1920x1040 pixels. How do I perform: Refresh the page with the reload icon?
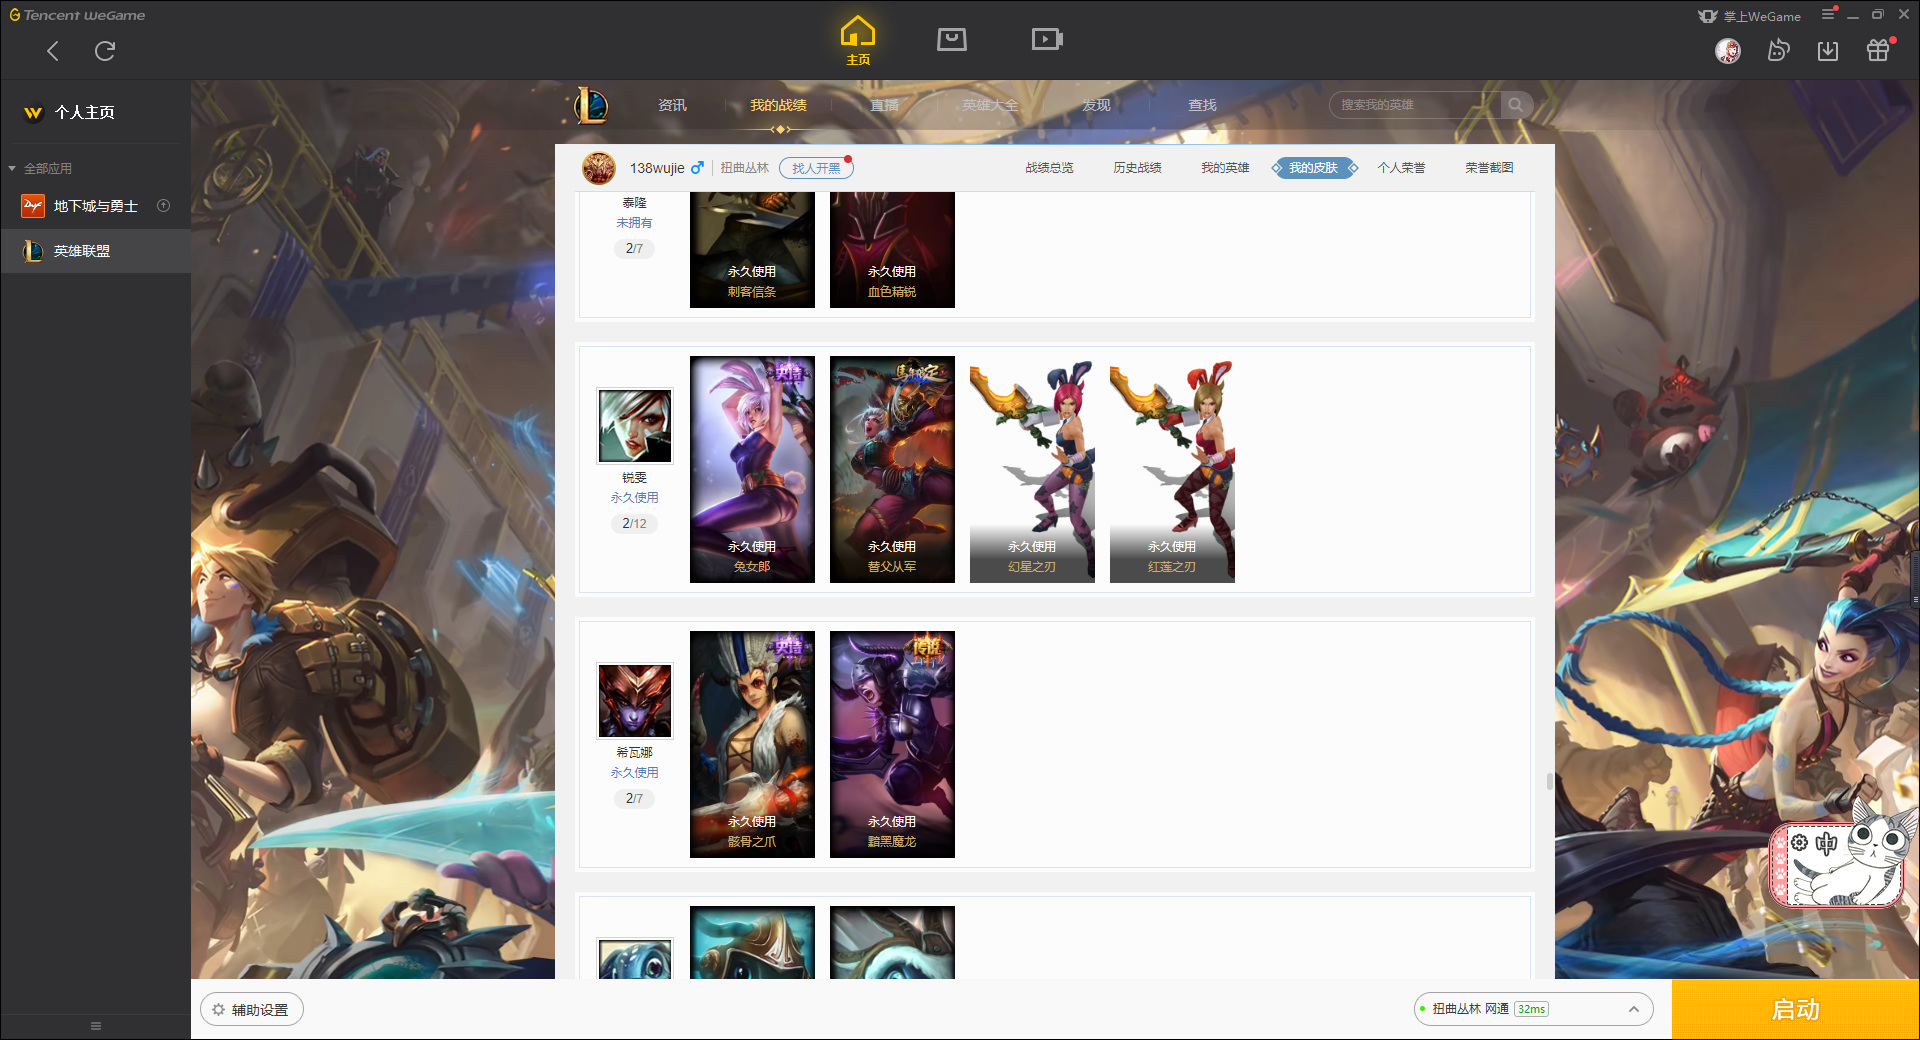[x=105, y=51]
